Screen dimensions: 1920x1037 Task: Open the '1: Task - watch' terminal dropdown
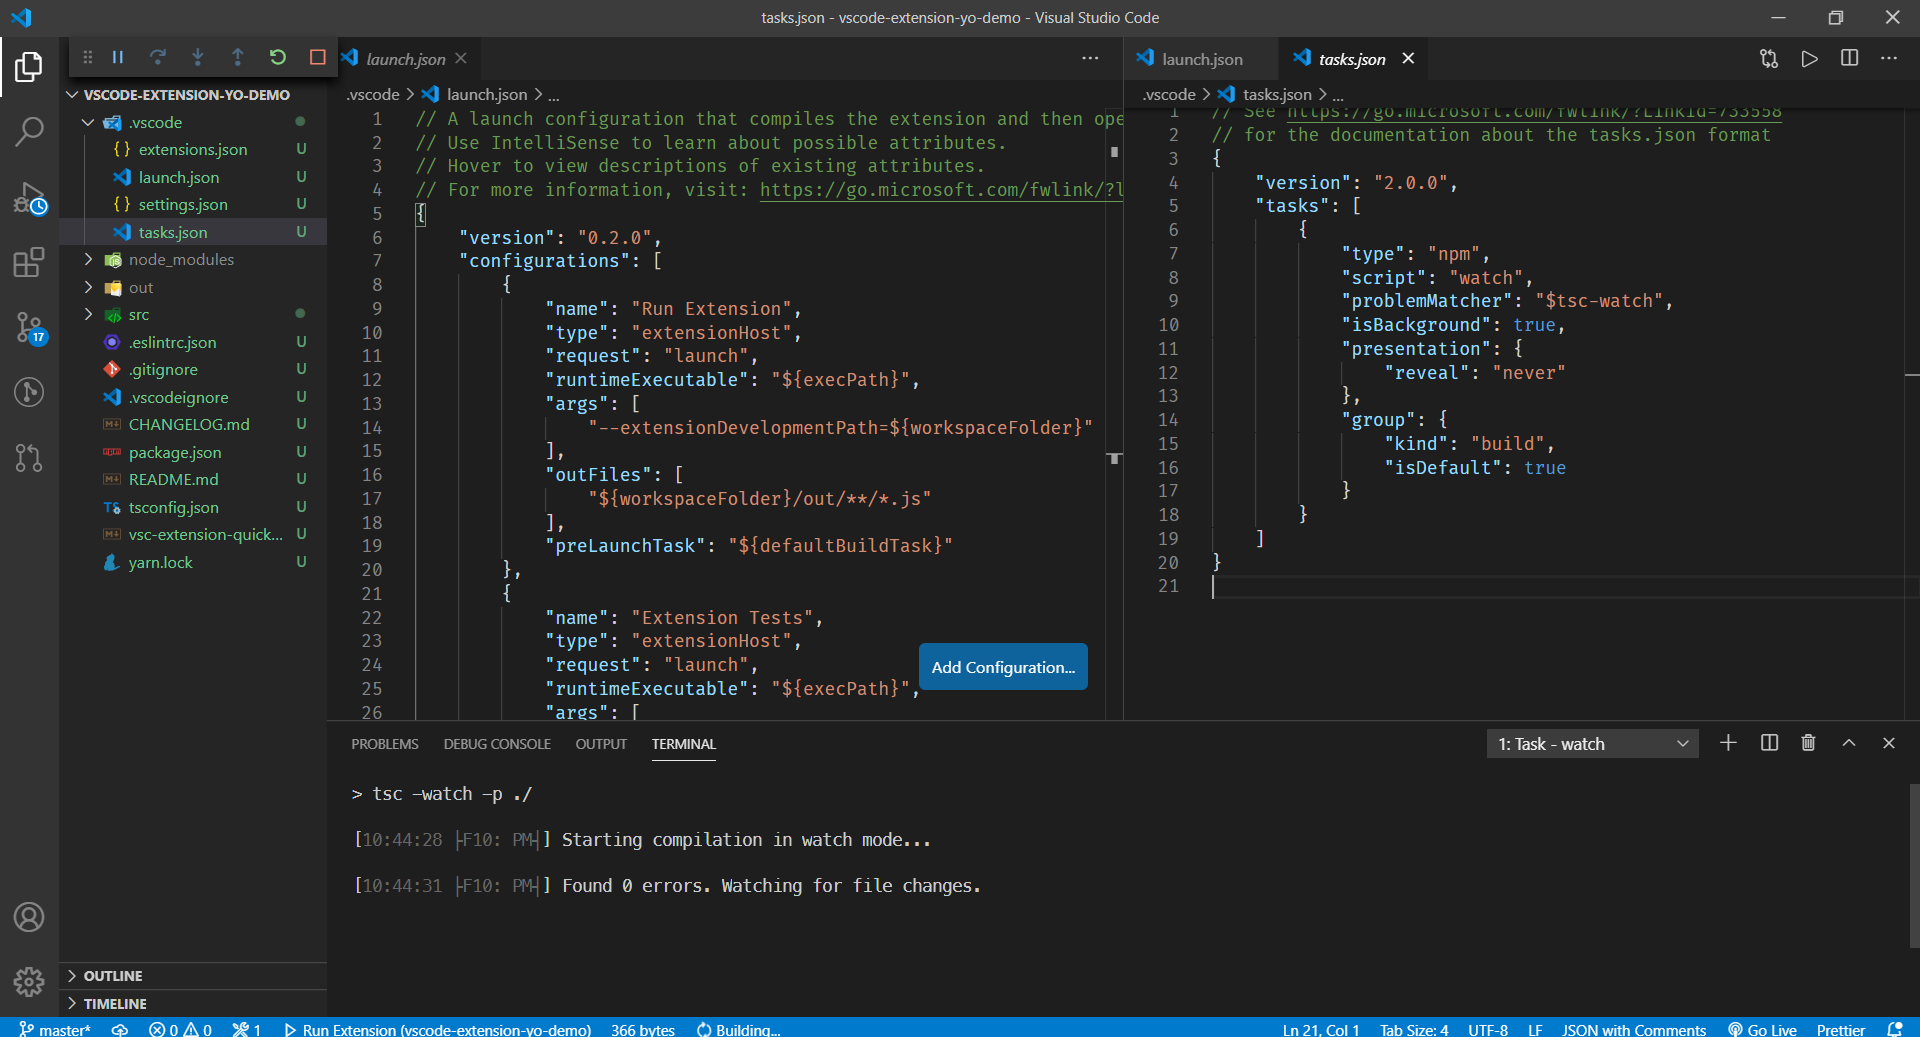coord(1591,743)
